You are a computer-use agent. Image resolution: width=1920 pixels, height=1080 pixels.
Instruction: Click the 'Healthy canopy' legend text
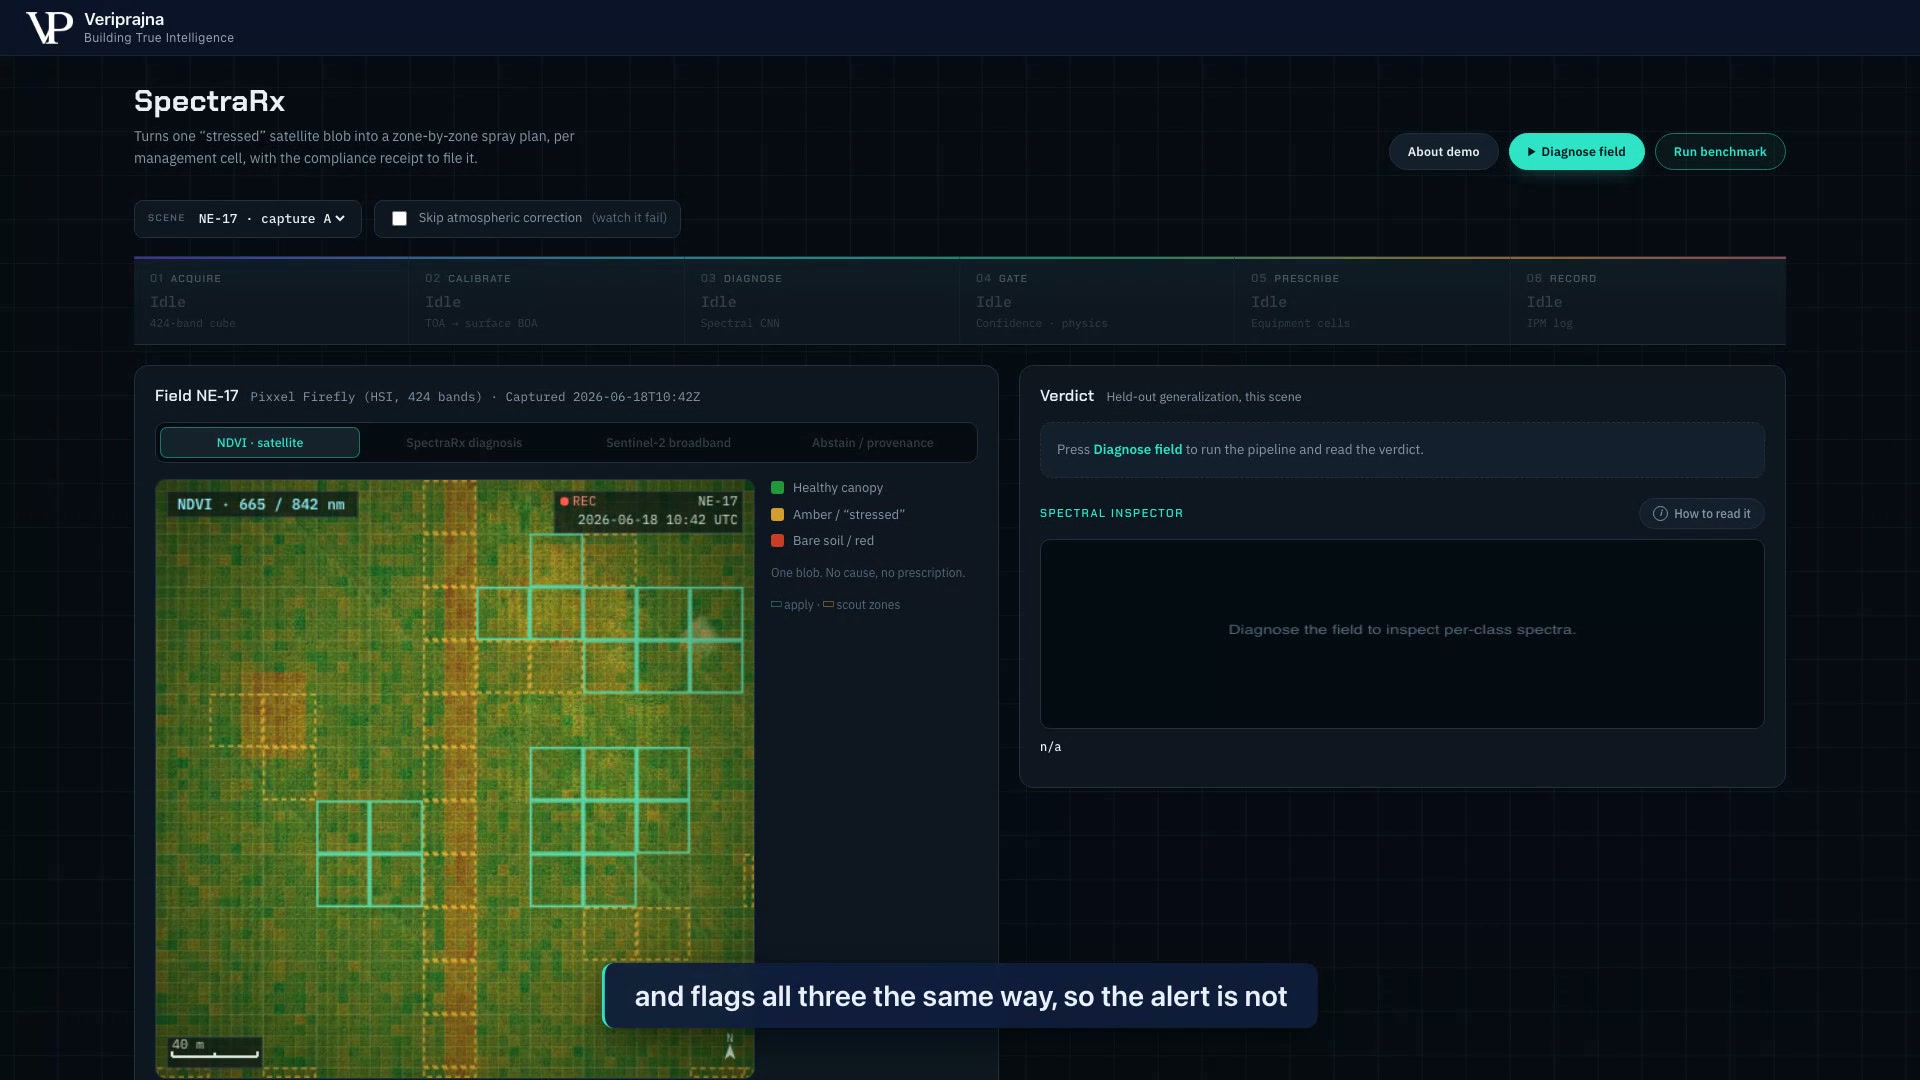[x=838, y=488]
